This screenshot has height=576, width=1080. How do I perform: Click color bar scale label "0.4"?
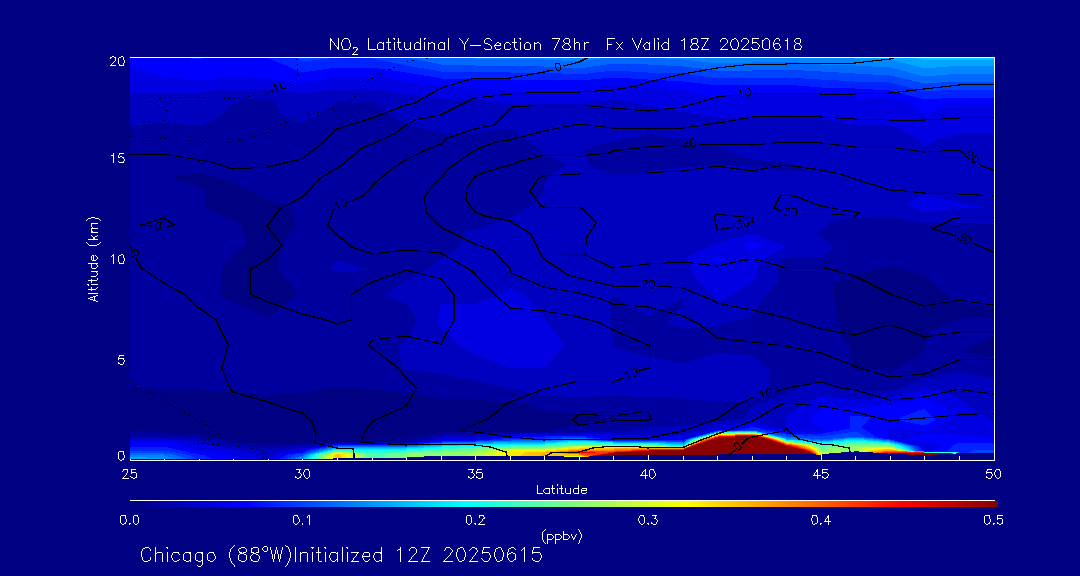(820, 520)
